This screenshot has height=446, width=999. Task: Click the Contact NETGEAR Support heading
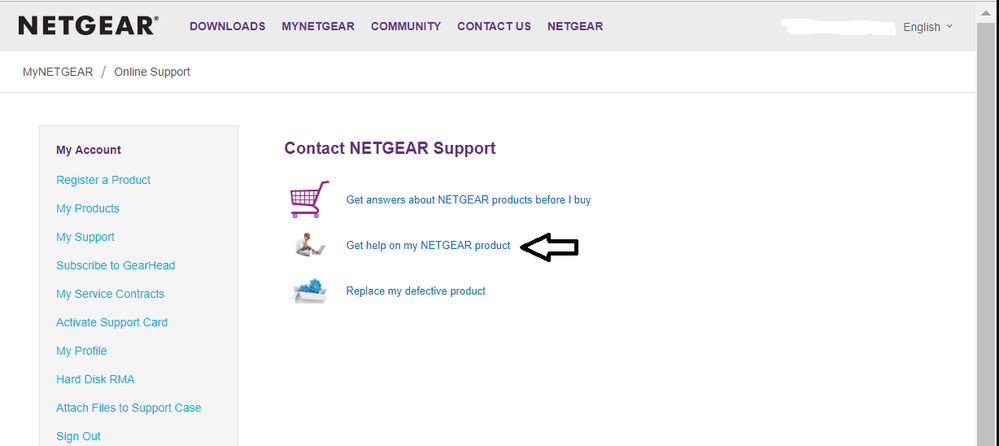pyautogui.click(x=390, y=148)
